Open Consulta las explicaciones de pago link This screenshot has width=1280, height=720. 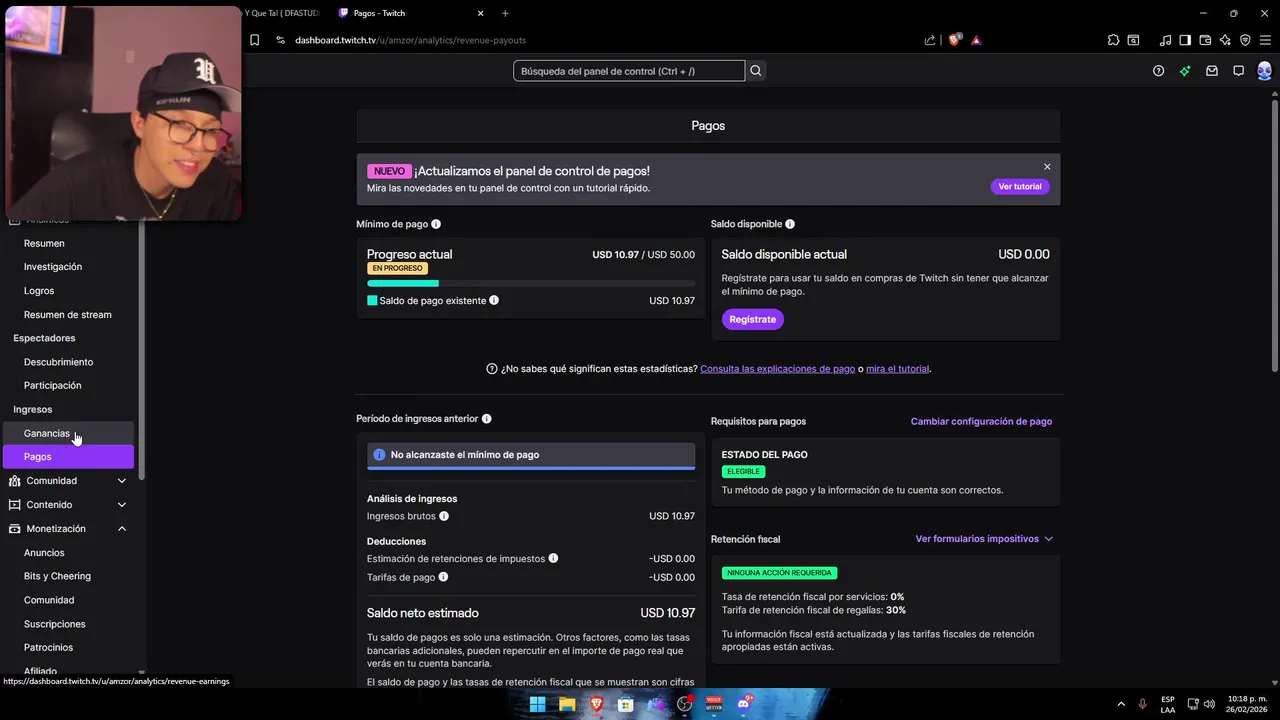(777, 369)
